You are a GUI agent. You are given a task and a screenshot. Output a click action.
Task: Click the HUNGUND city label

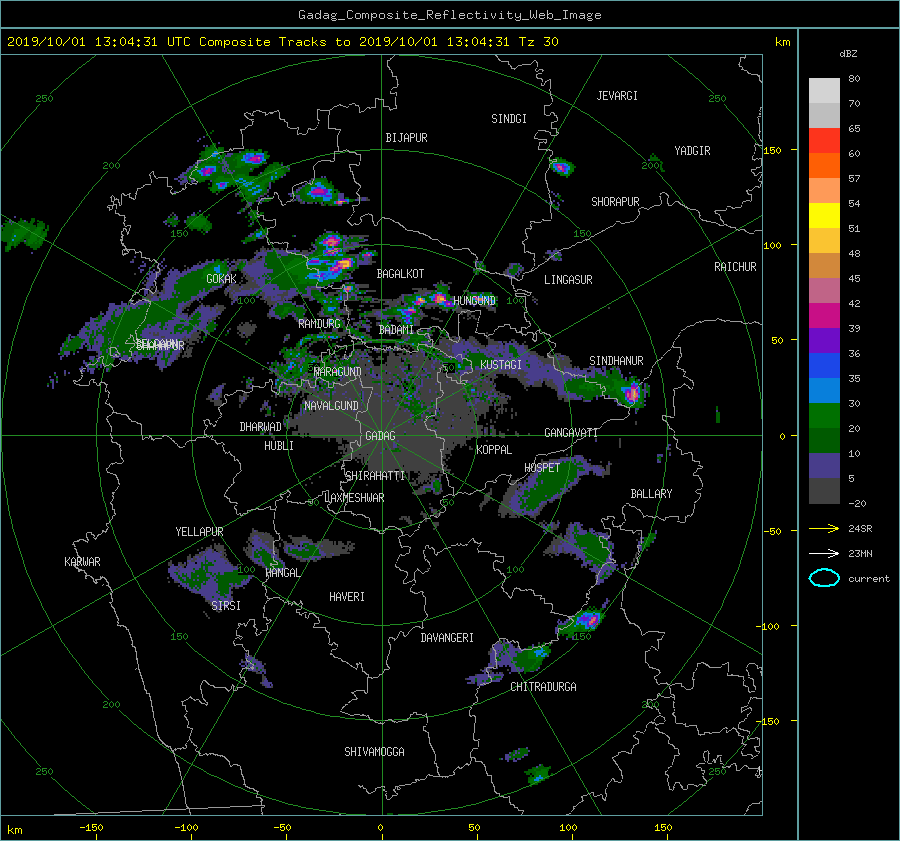tap(474, 301)
